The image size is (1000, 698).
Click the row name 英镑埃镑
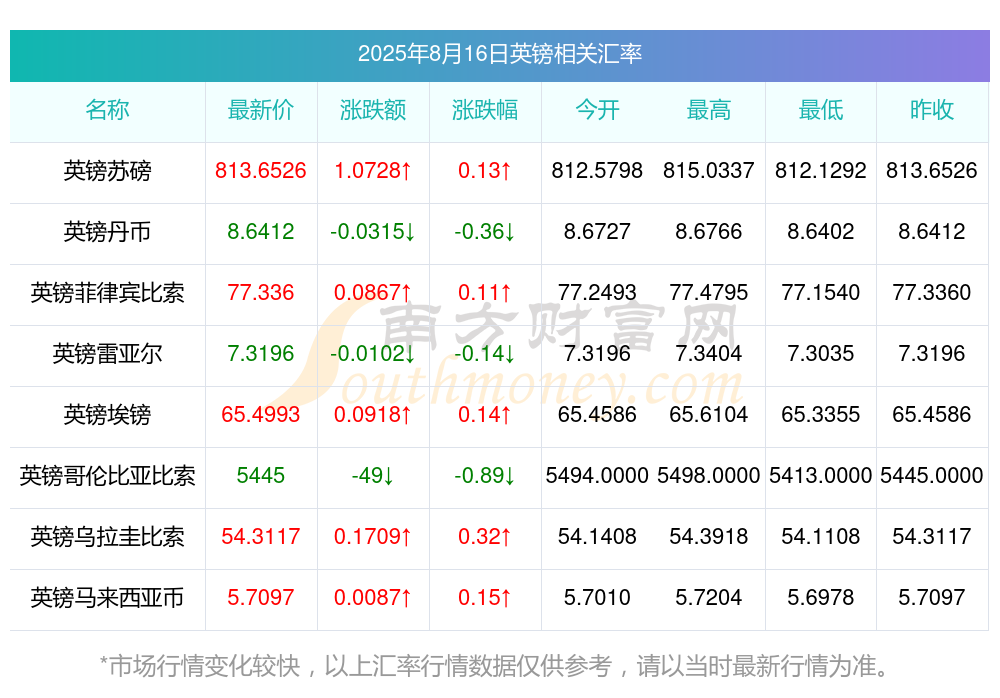(x=107, y=415)
